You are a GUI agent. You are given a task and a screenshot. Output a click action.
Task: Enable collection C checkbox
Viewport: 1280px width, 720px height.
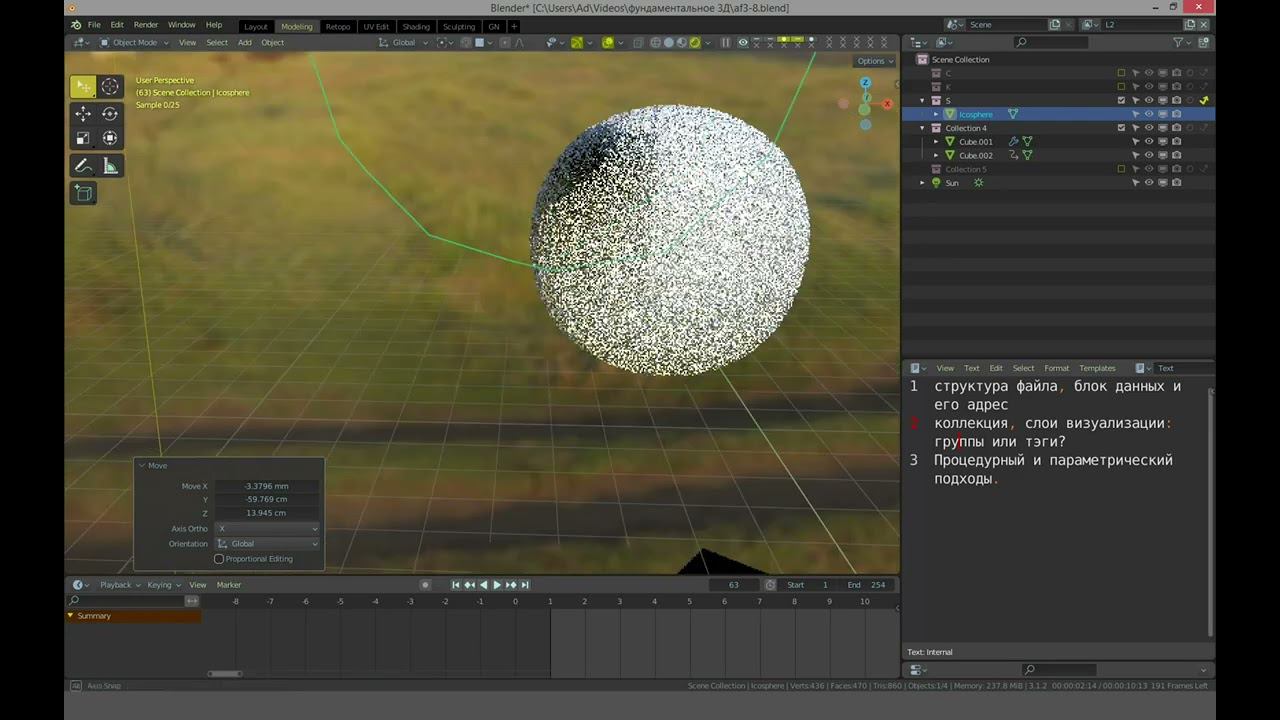pos(1121,73)
